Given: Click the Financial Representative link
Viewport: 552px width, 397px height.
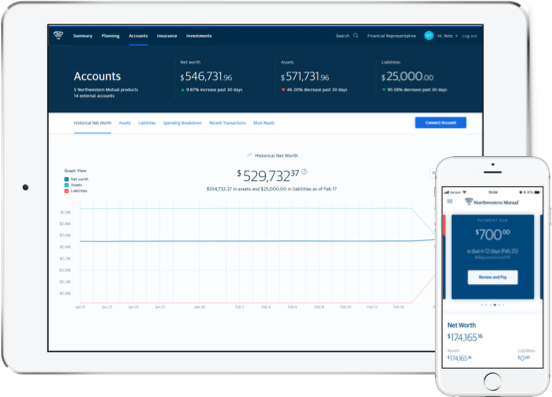Looking at the screenshot, I should [x=391, y=36].
